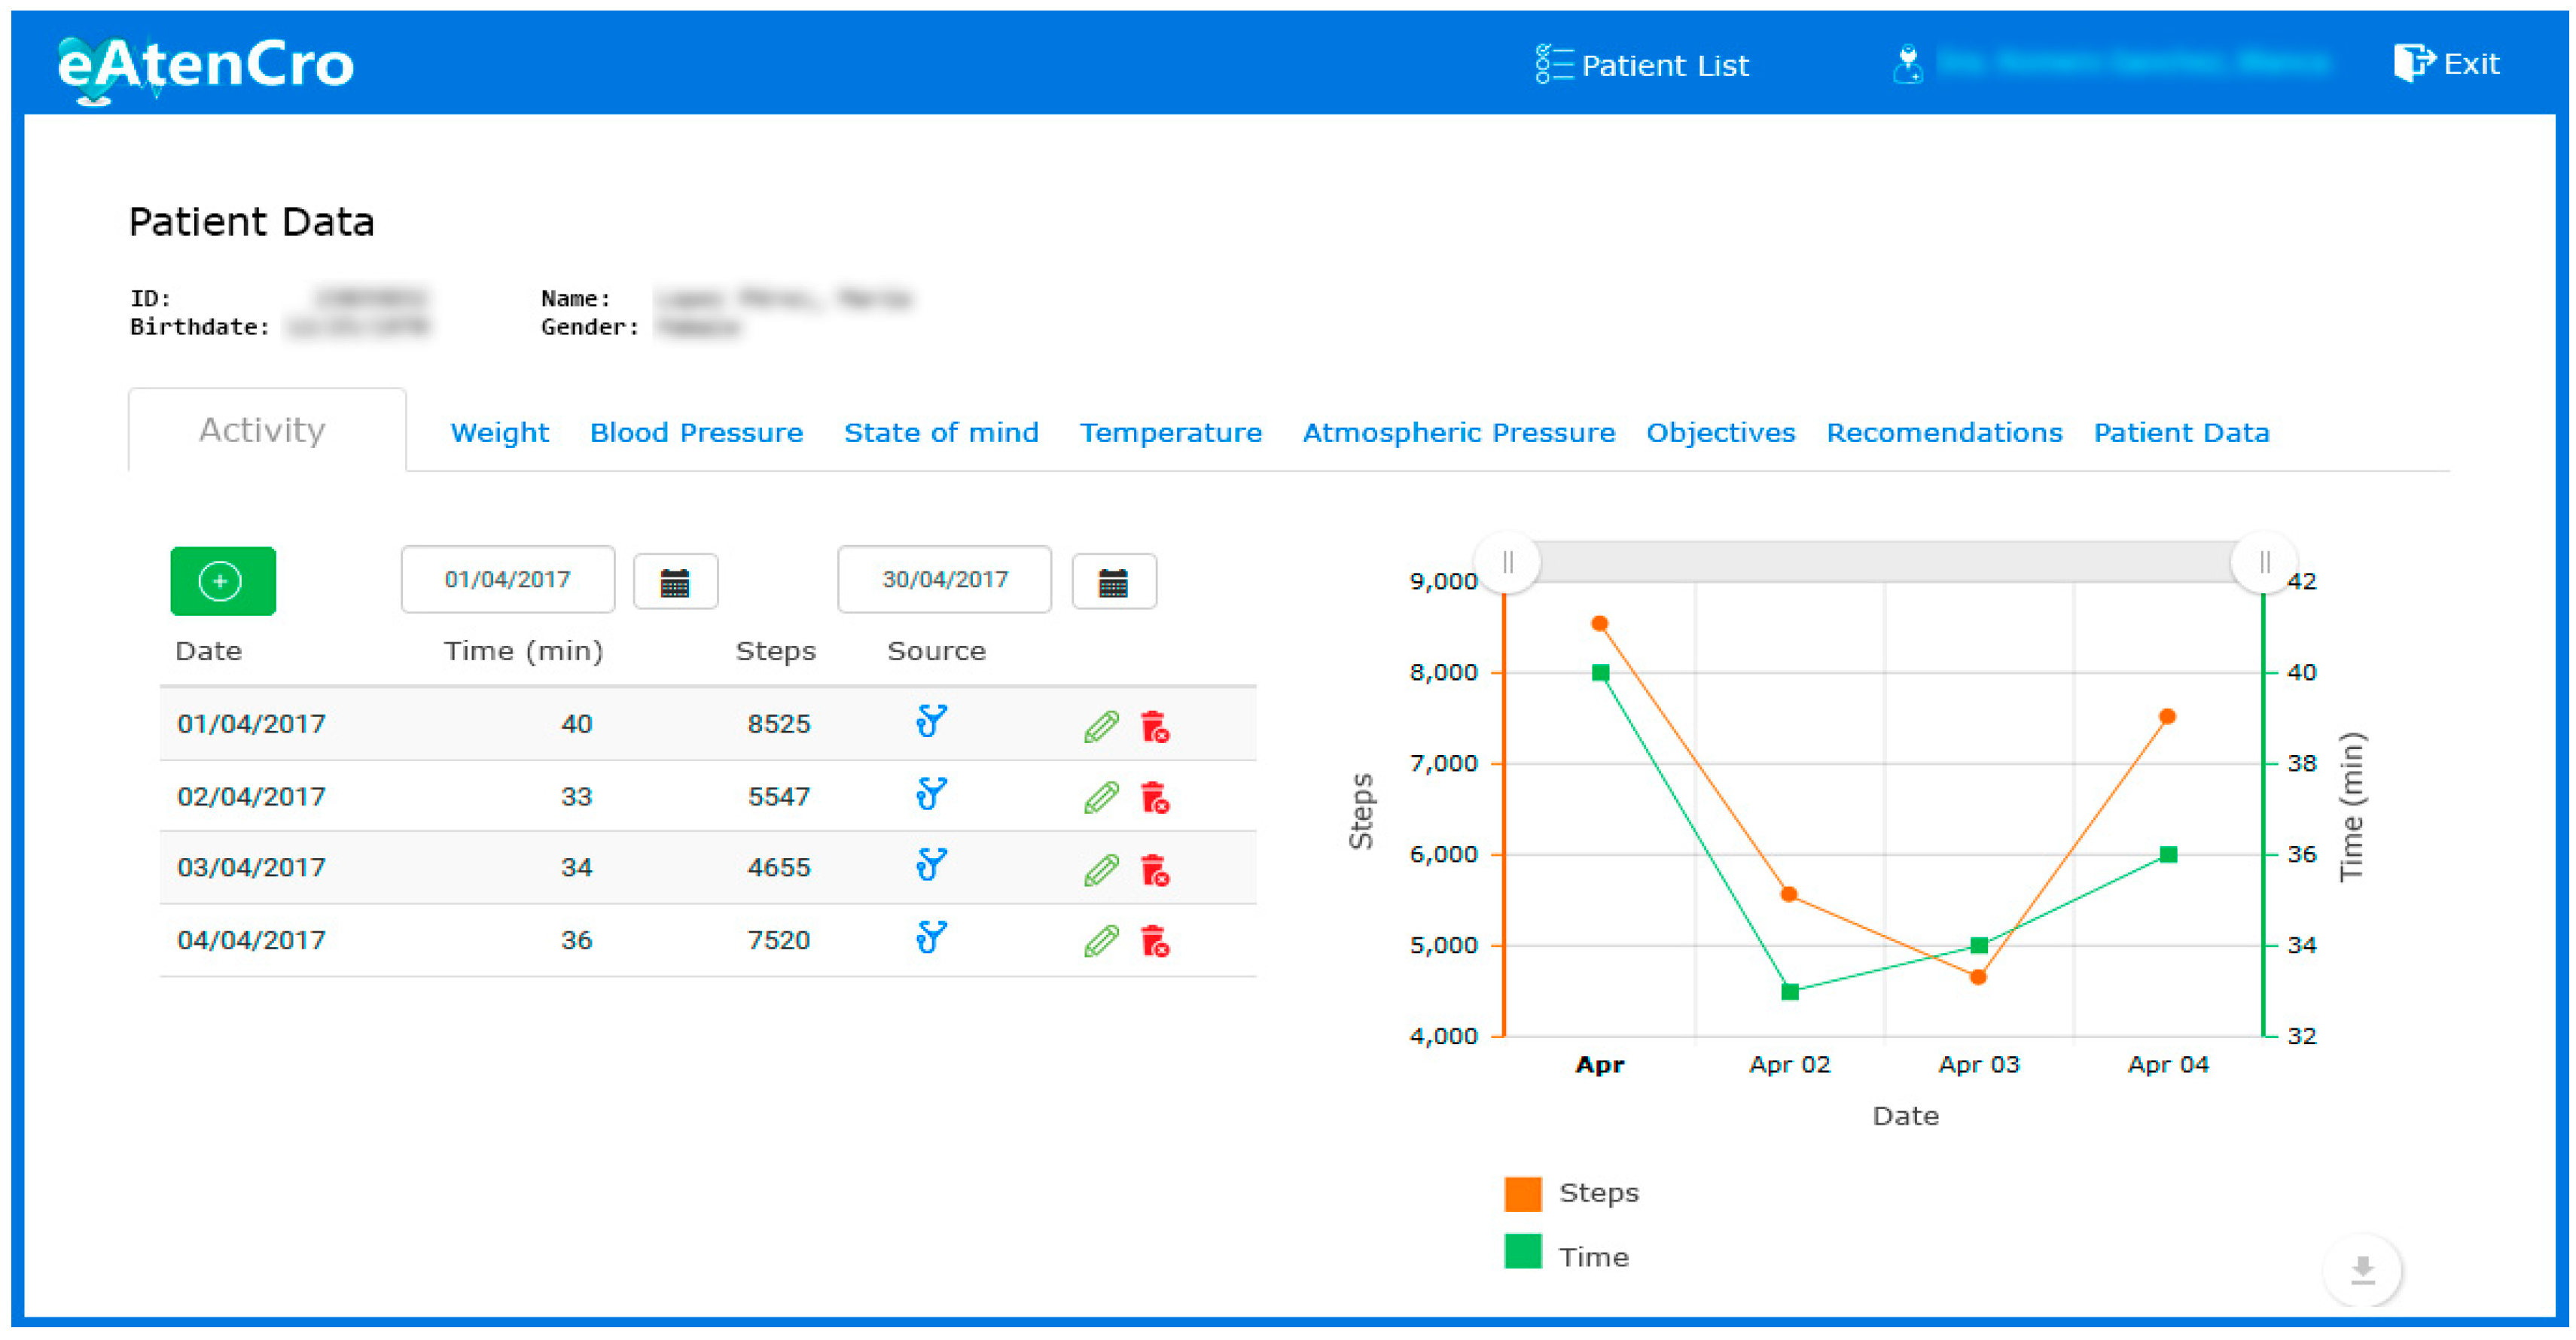Image resolution: width=2576 pixels, height=1340 pixels.
Task: Click the right handle of chart range slider
Action: pyautogui.click(x=2264, y=563)
